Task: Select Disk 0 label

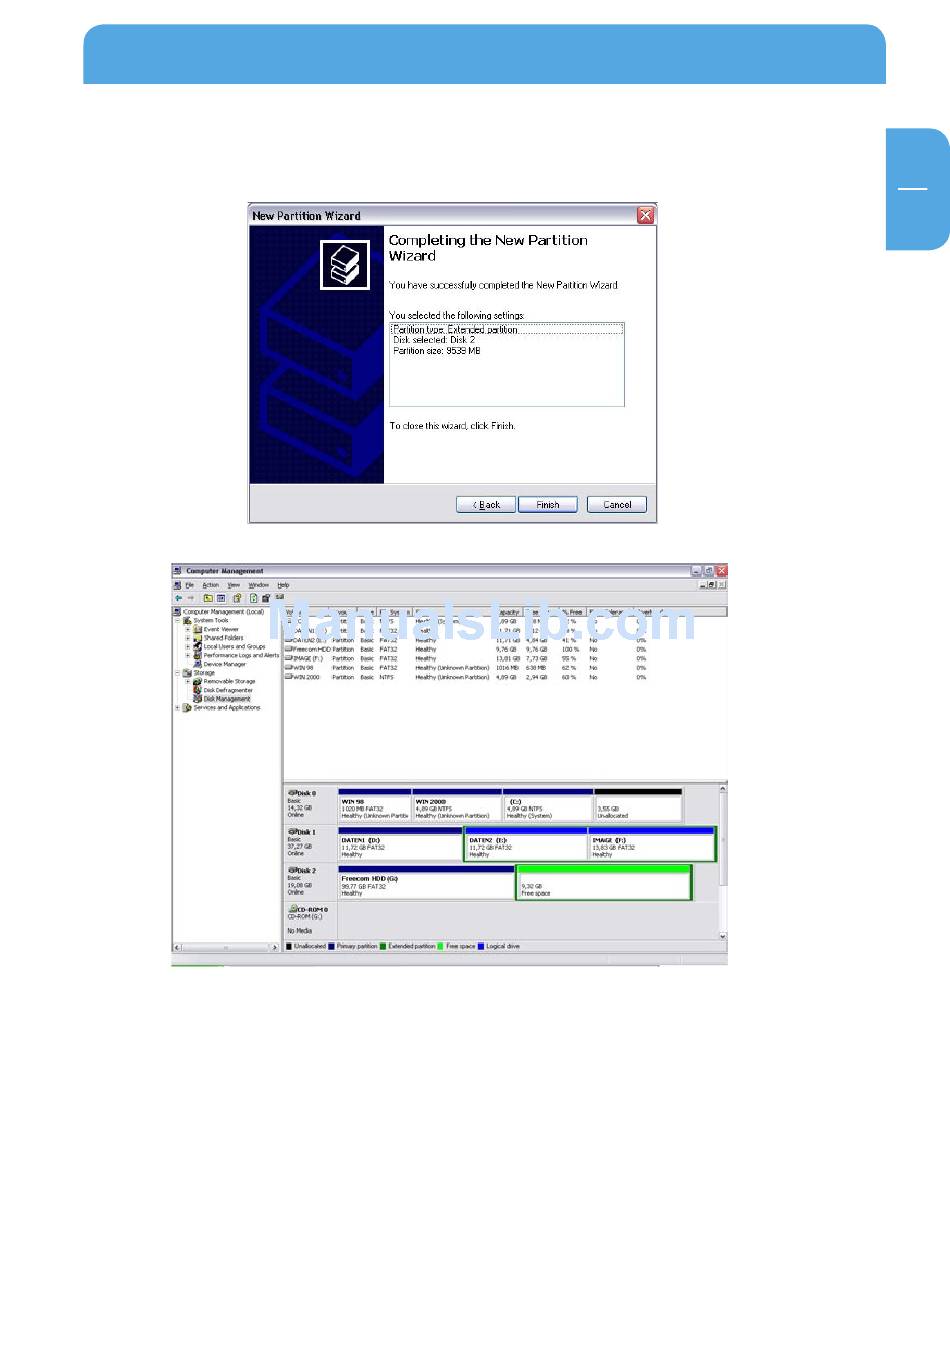Action: [302, 793]
